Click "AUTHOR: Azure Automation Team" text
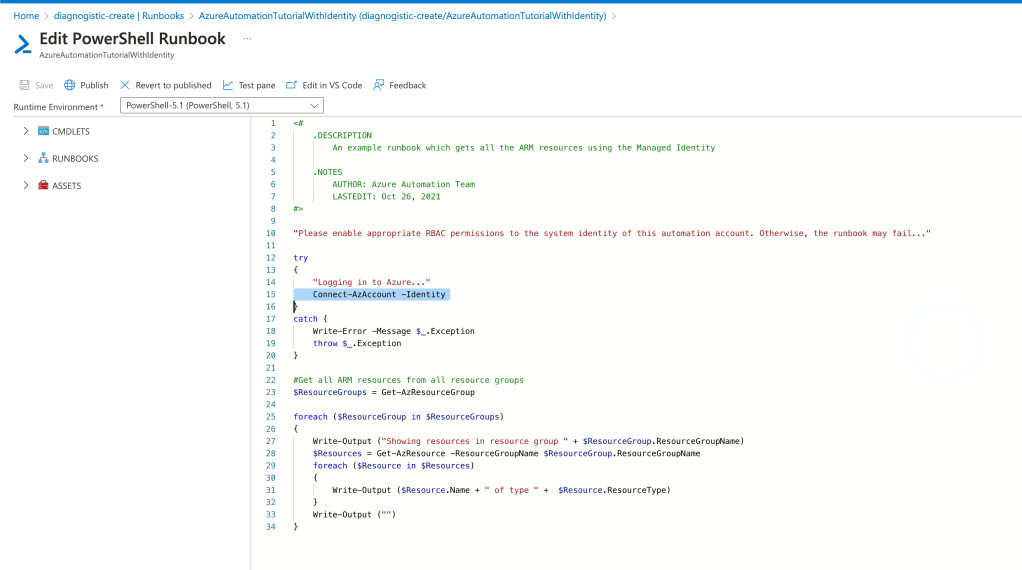The image size is (1022, 570). tap(403, 184)
